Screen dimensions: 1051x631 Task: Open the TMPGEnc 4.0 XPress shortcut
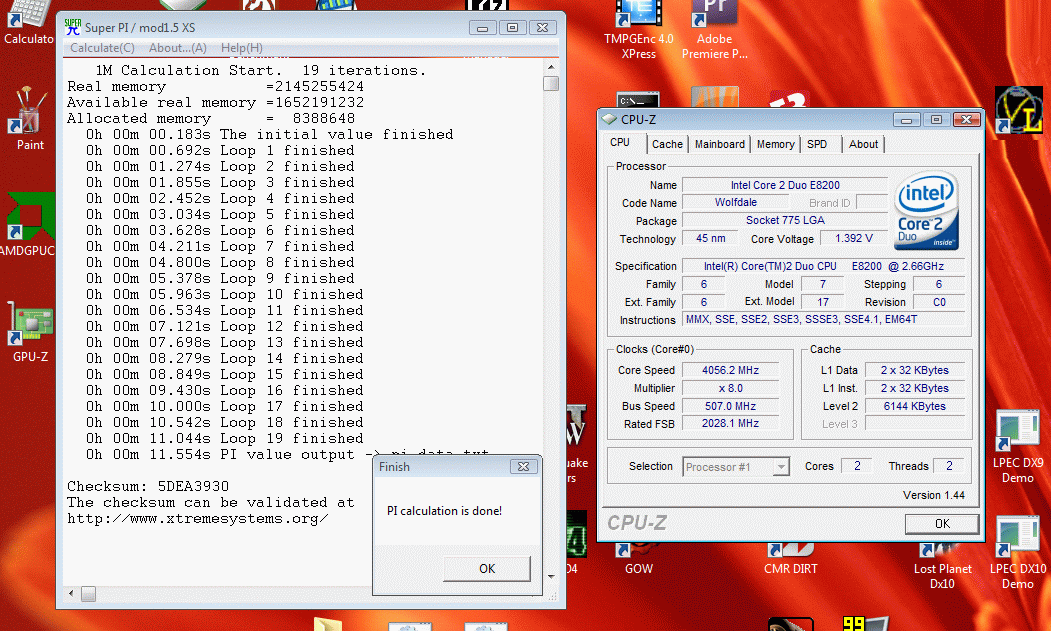(x=638, y=30)
